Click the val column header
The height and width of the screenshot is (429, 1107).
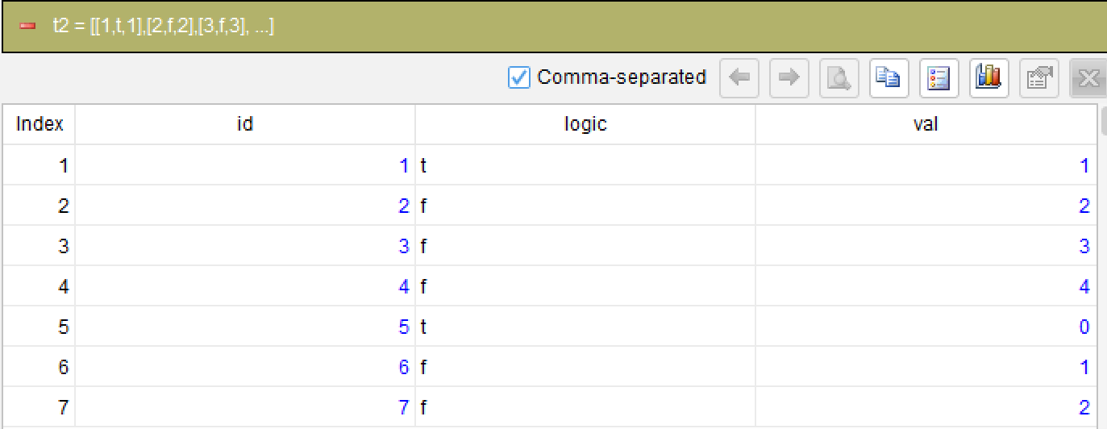(x=926, y=124)
